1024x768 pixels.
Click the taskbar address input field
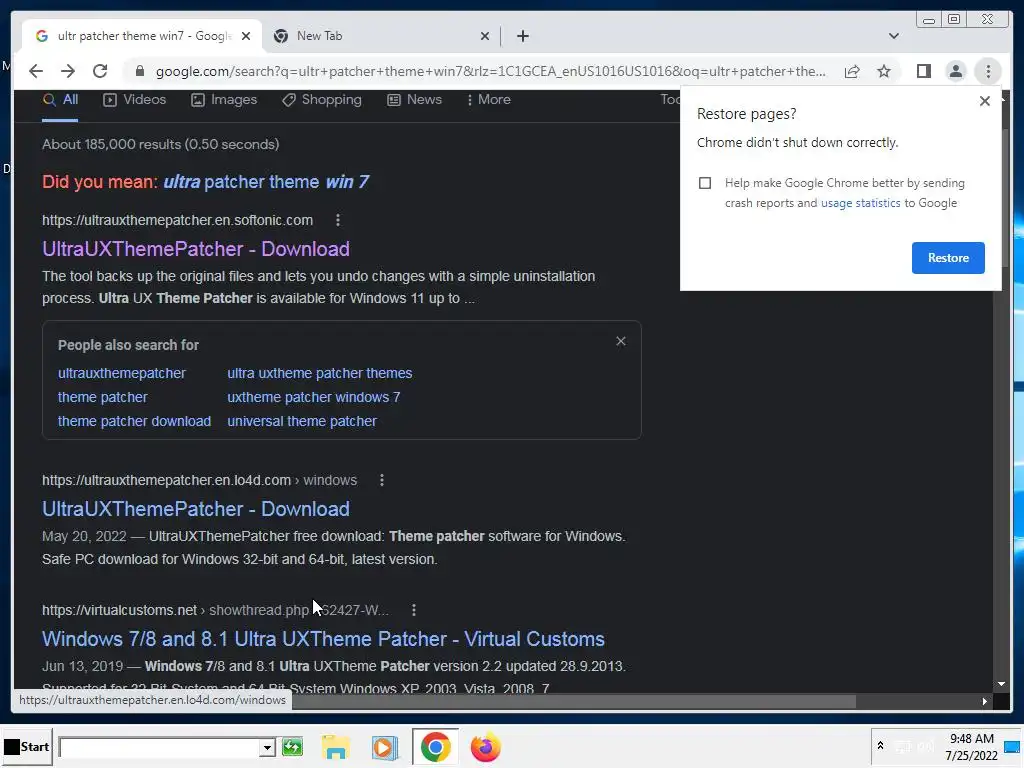[x=159, y=746]
